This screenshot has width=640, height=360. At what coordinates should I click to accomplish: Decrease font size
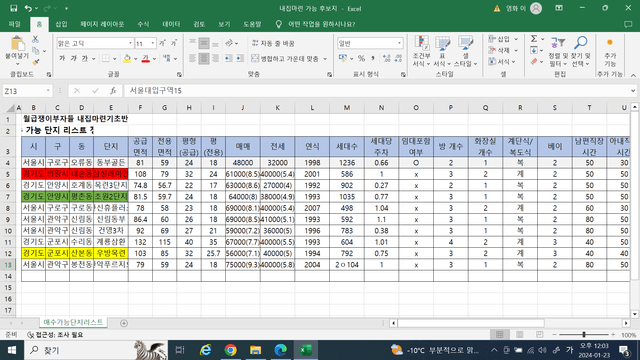click(174, 43)
